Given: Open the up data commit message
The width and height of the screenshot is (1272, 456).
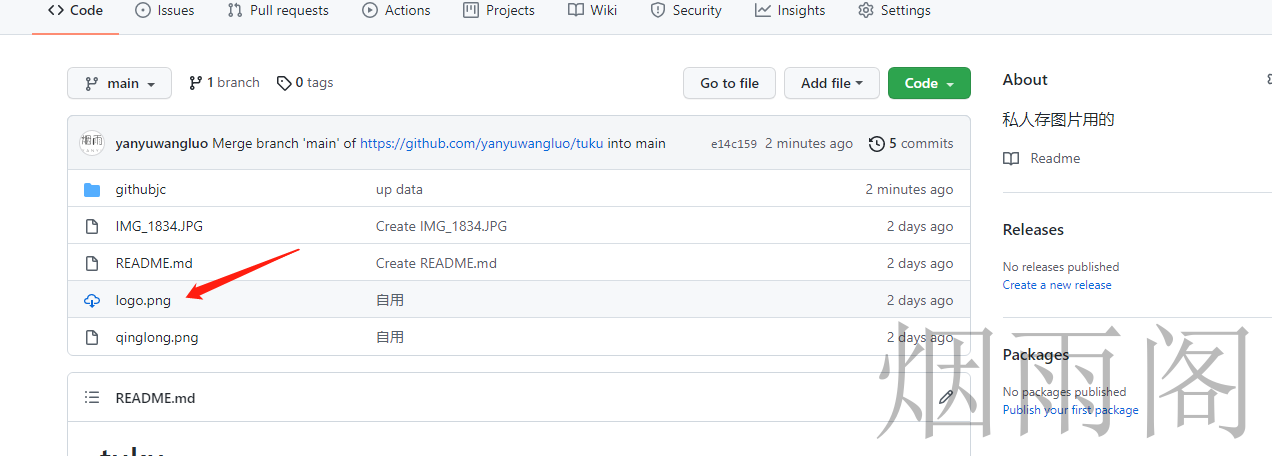Looking at the screenshot, I should 399,189.
